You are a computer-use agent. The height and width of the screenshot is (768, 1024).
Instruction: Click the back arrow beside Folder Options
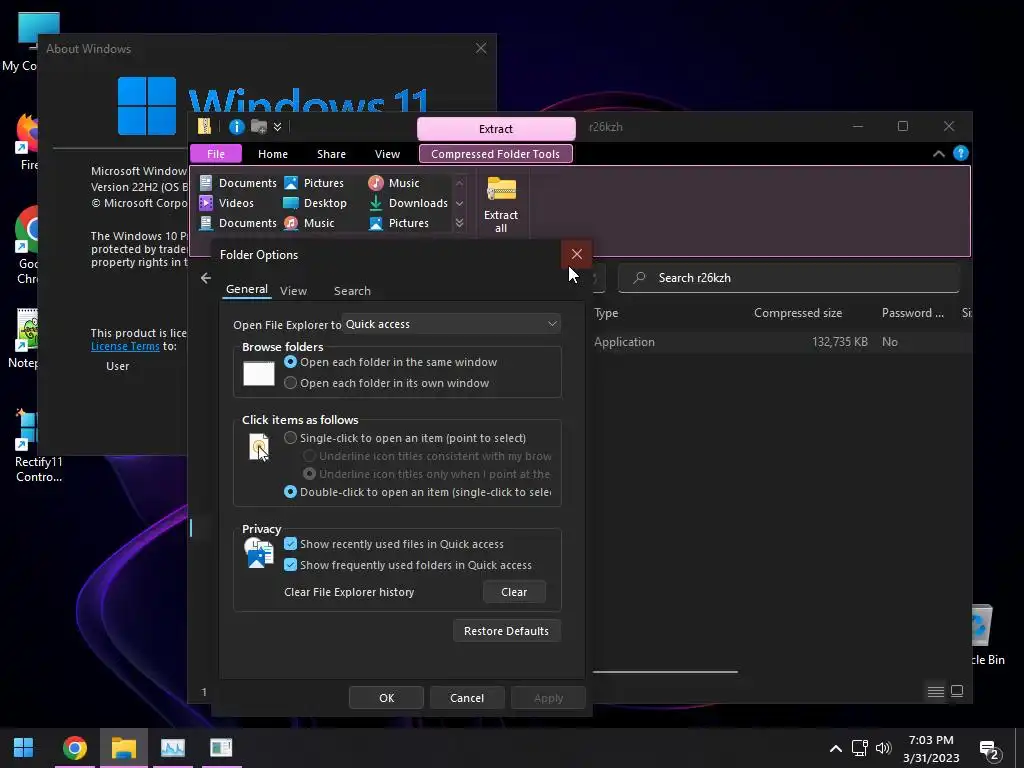pyautogui.click(x=206, y=278)
